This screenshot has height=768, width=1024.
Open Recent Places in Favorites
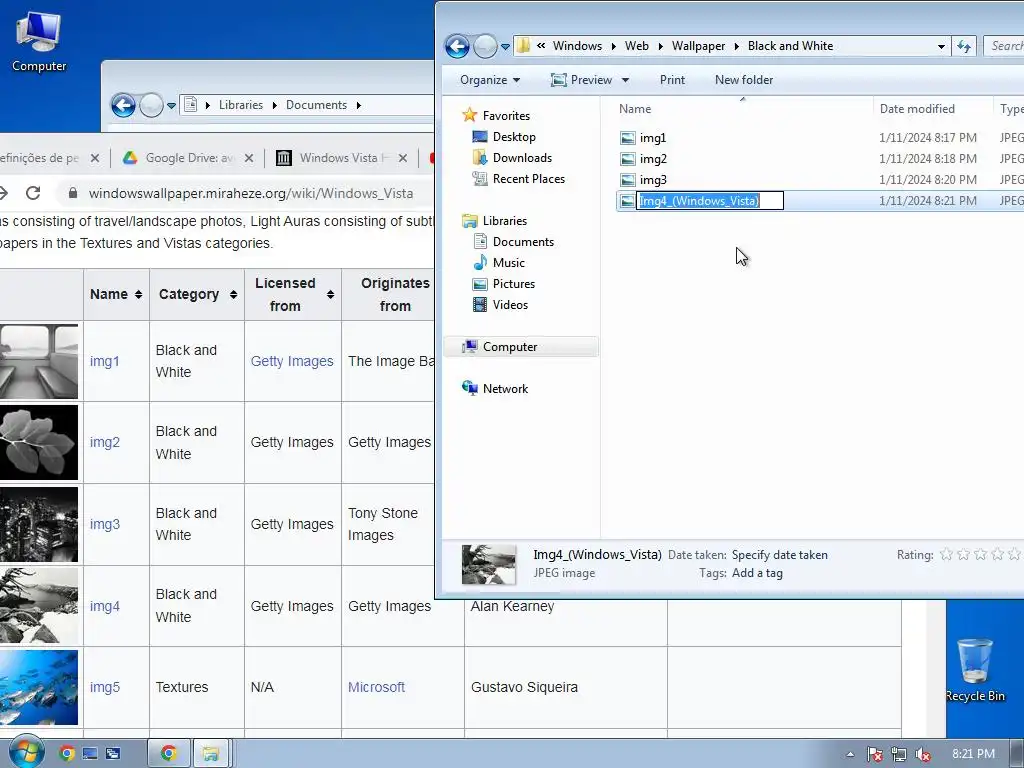point(528,179)
